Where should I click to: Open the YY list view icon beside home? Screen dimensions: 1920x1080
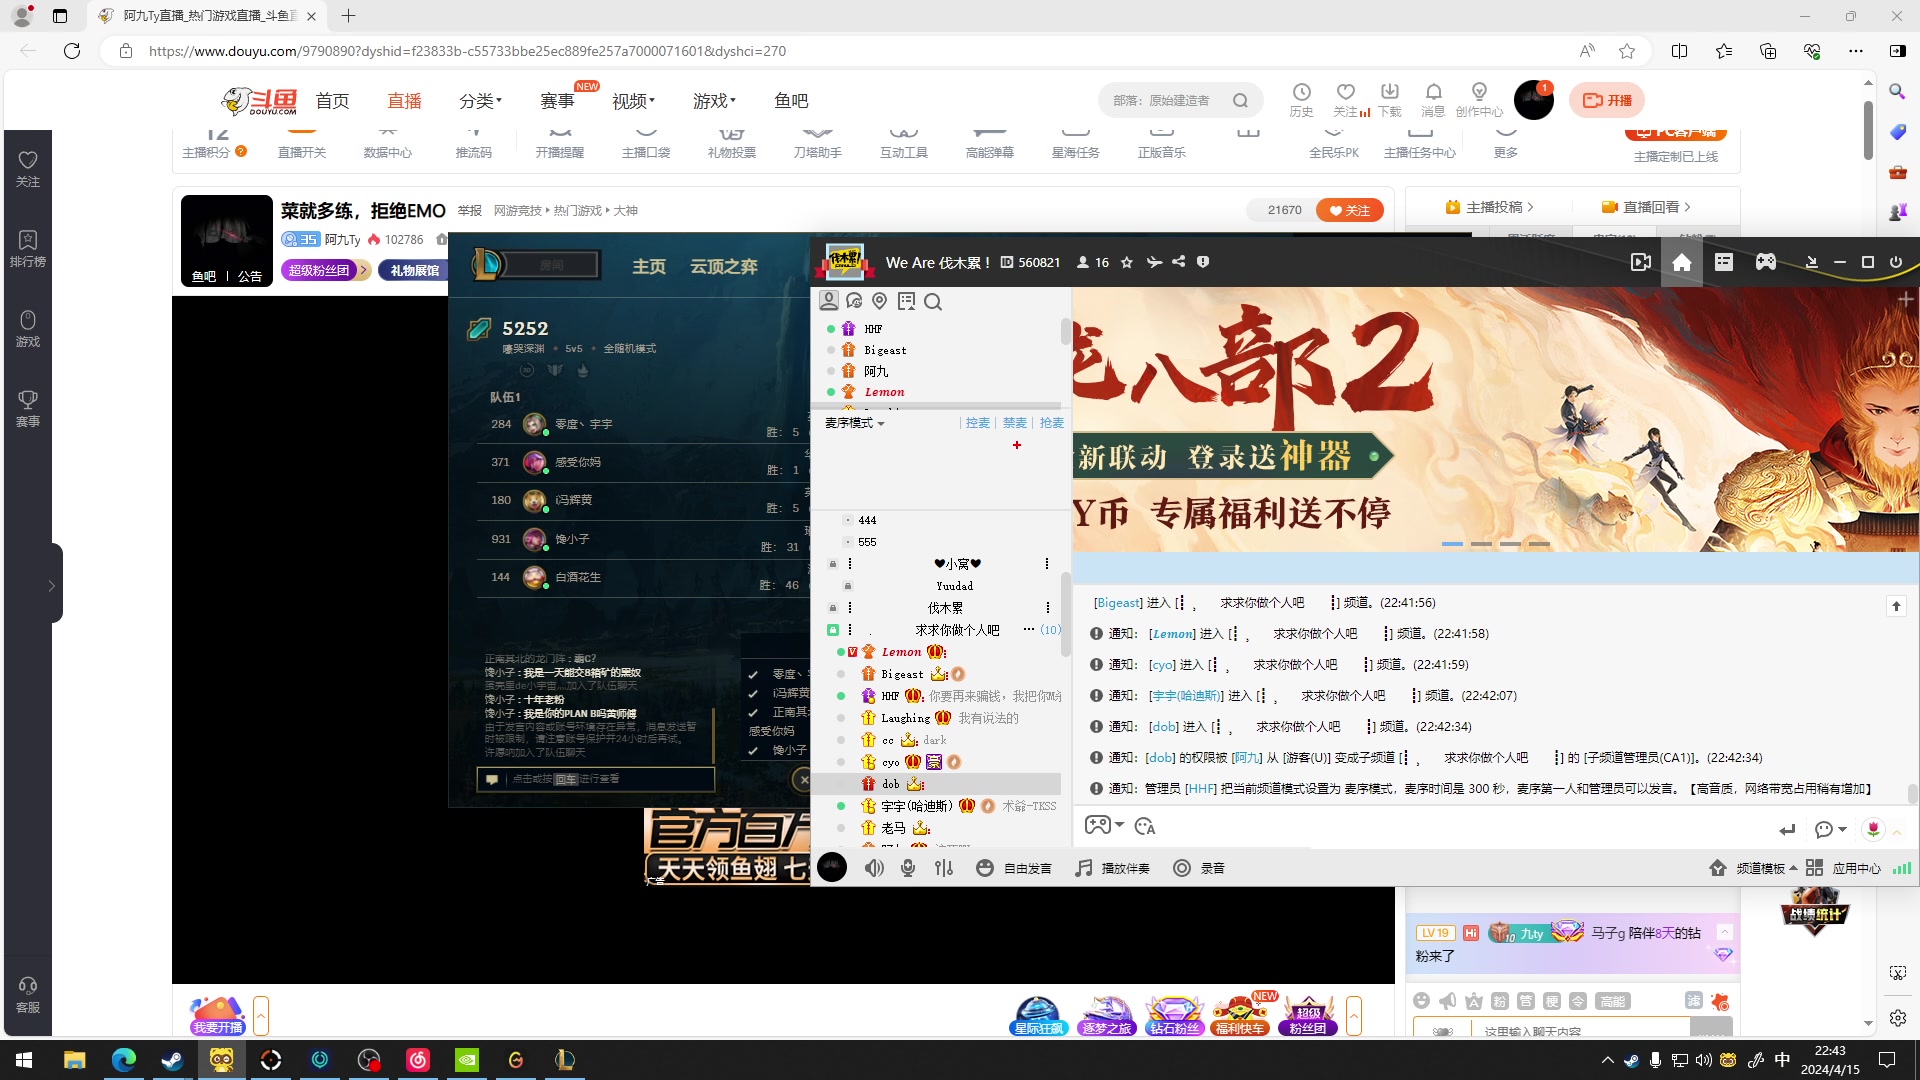click(1724, 262)
